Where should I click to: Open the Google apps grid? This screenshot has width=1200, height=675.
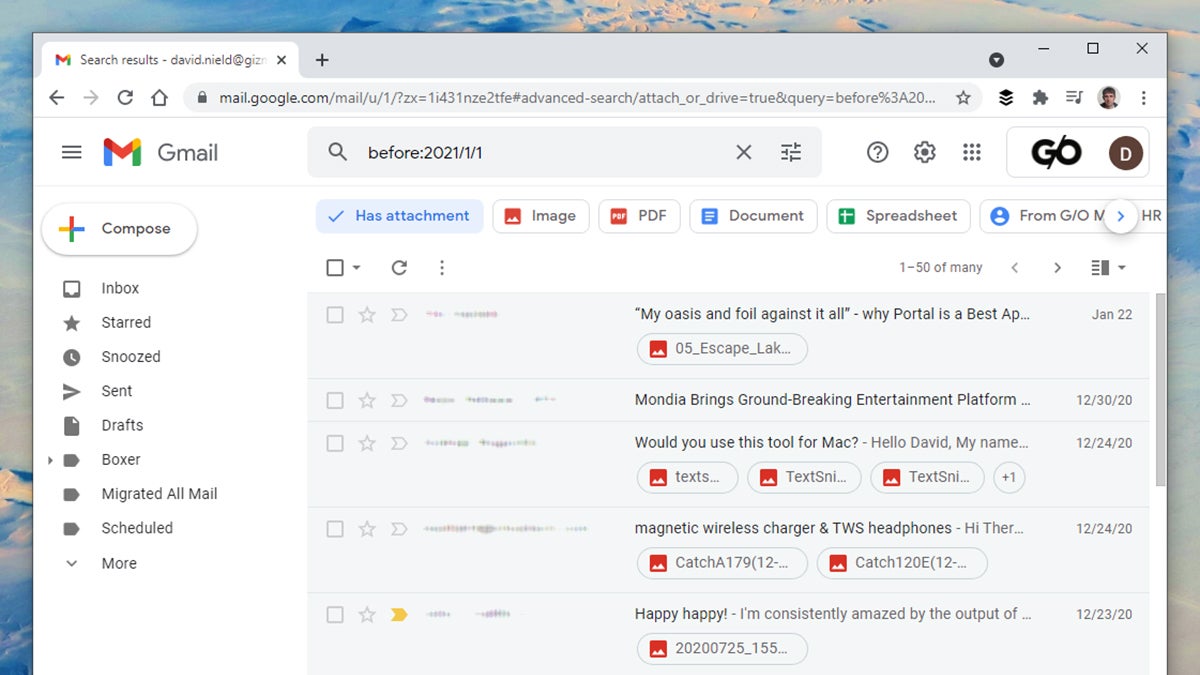[971, 152]
